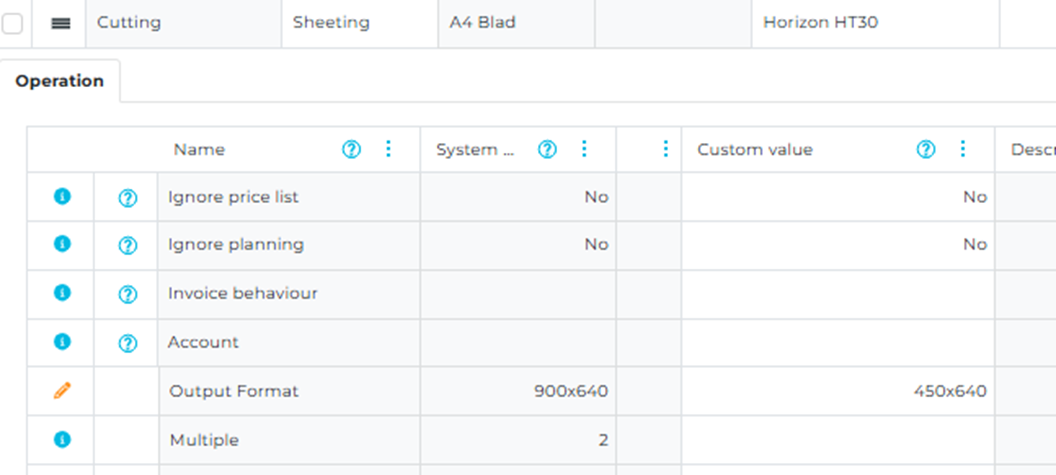Click the Horizon HT30 cell
1056x475 pixels.
(820, 22)
